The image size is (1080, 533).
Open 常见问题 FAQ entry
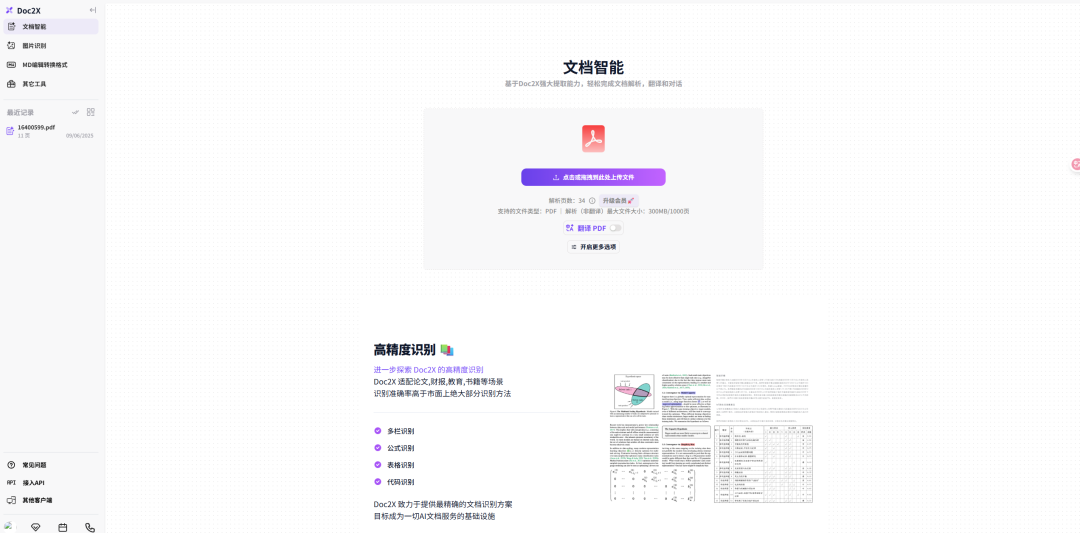pos(51,465)
